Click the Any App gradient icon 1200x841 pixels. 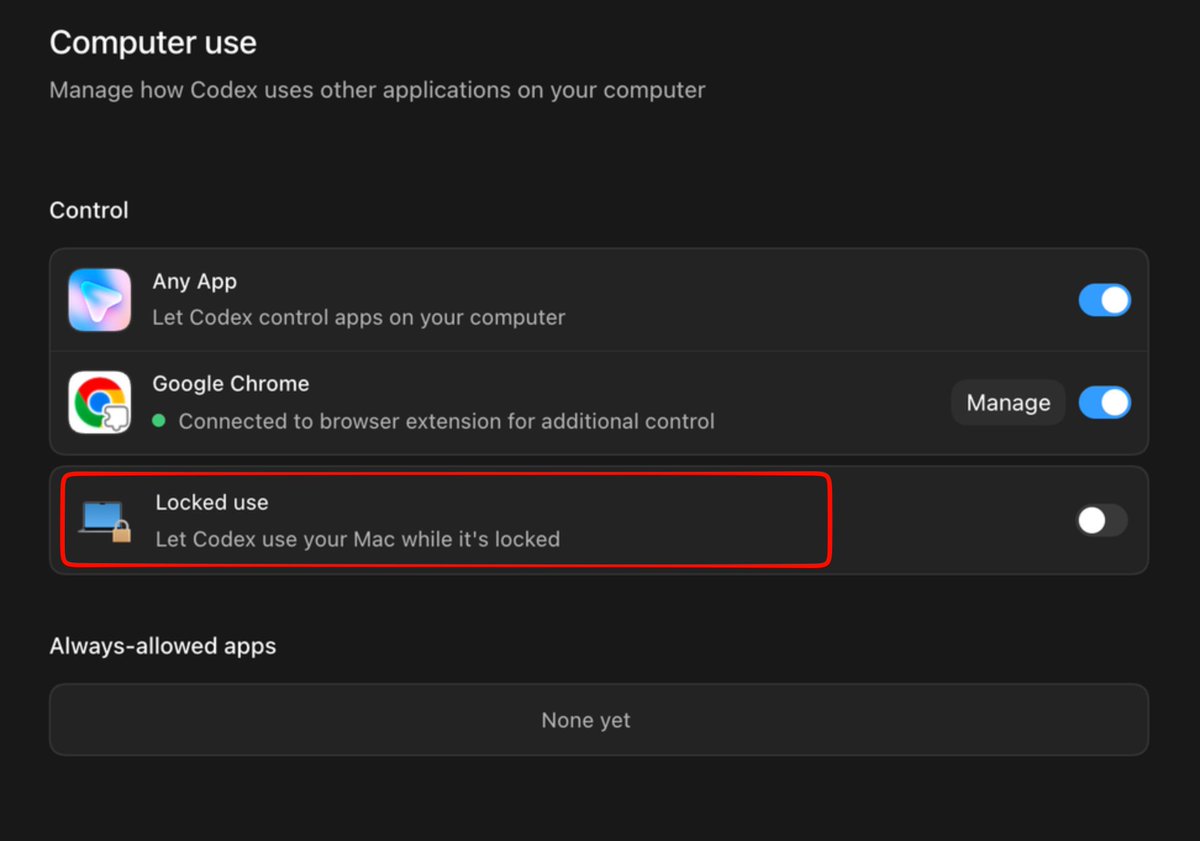point(100,300)
